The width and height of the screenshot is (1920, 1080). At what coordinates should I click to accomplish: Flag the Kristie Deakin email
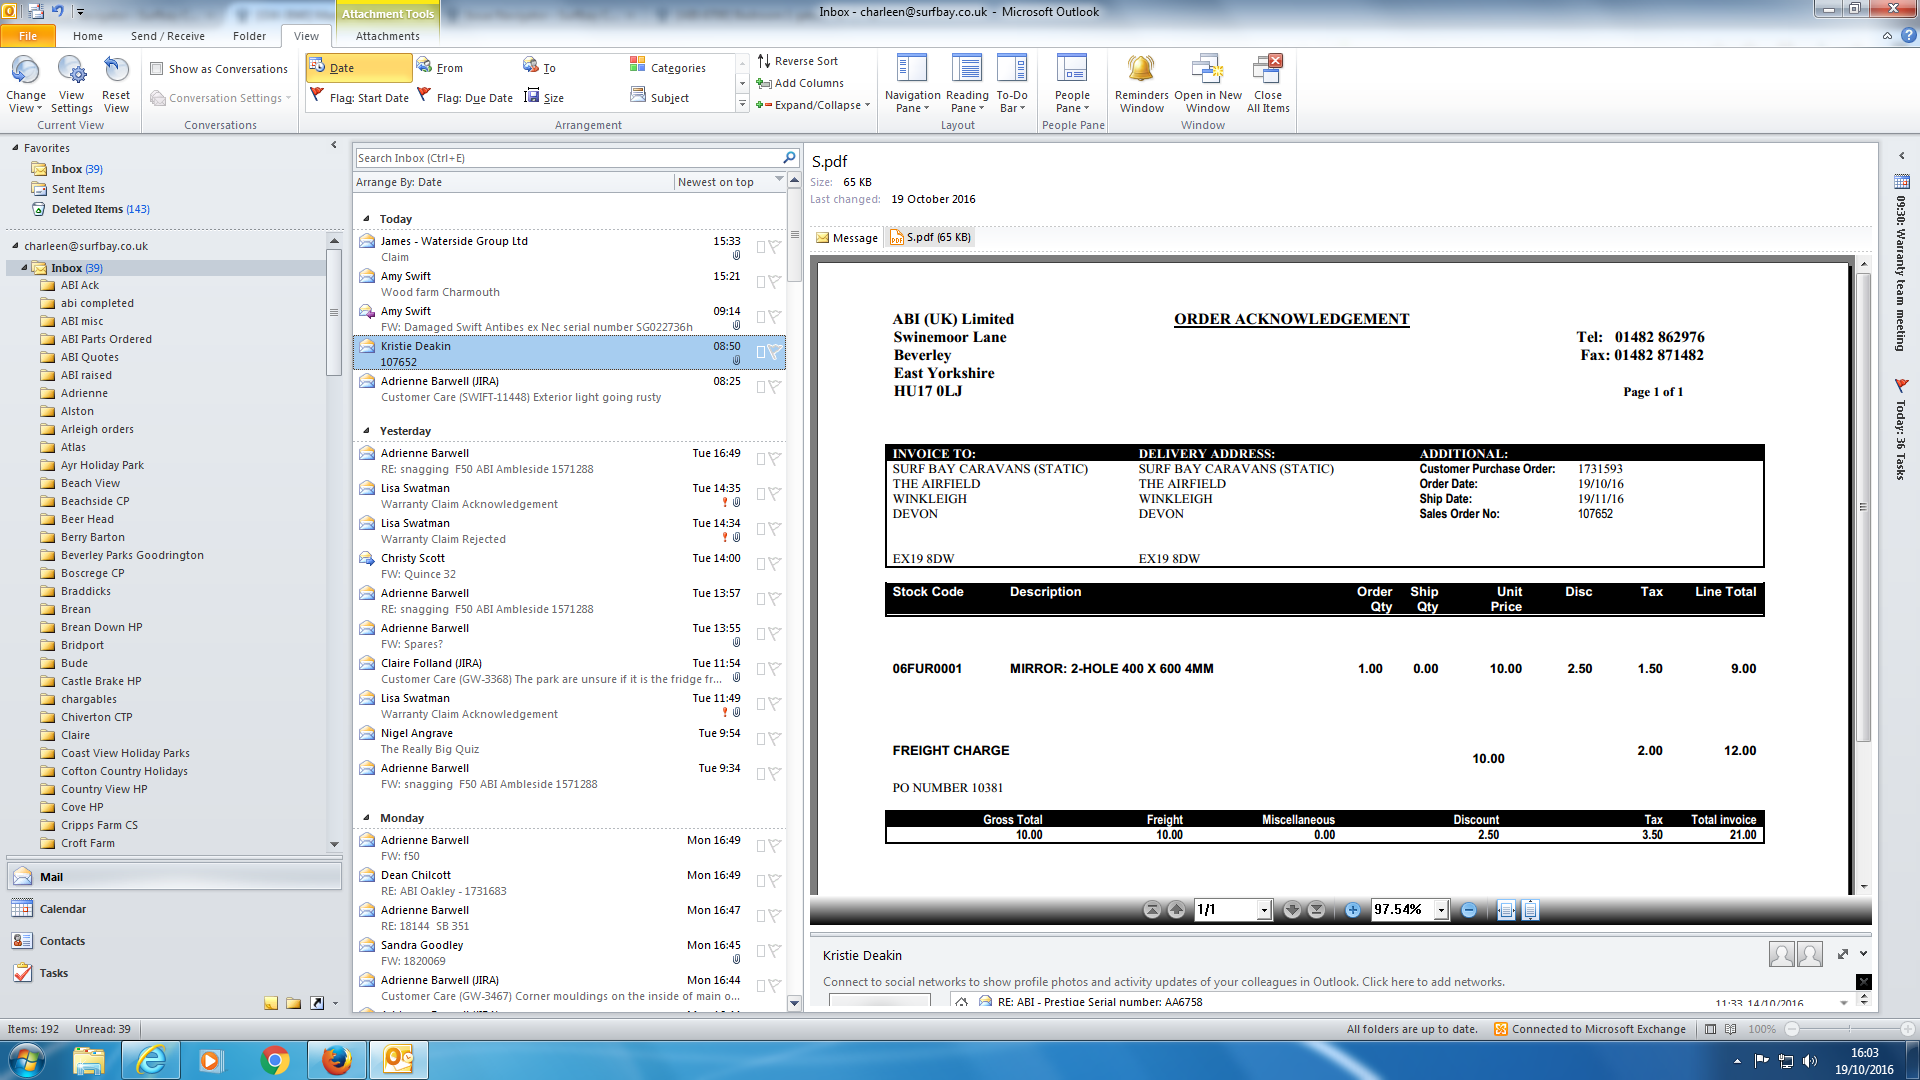(774, 352)
